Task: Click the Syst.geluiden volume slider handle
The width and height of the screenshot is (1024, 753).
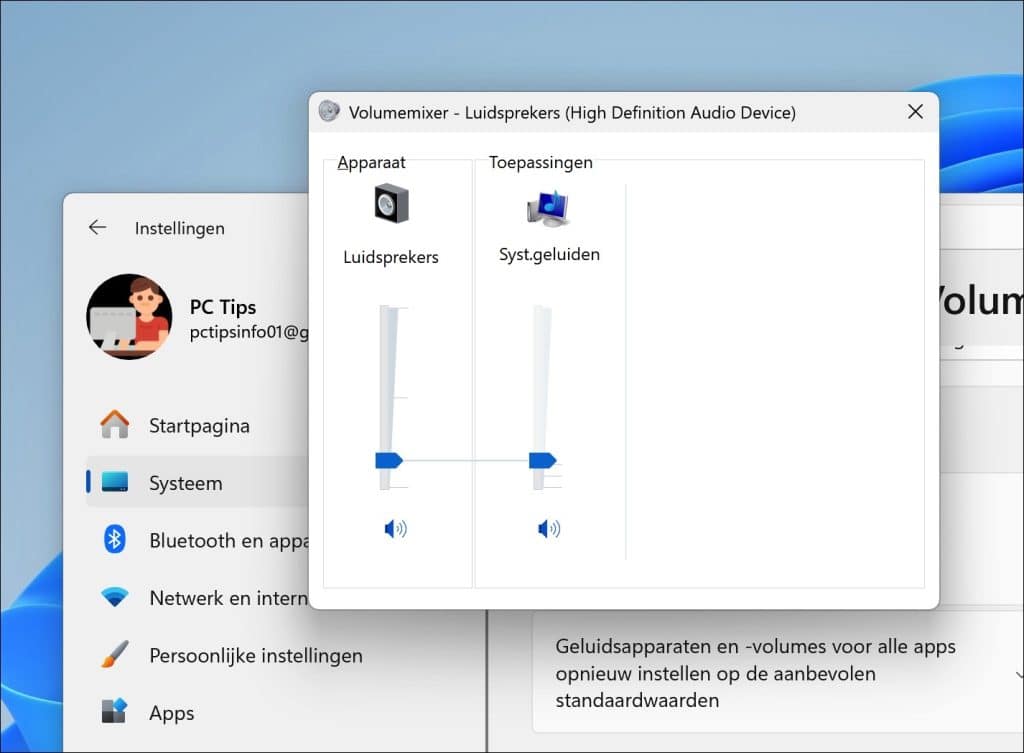Action: 542,460
